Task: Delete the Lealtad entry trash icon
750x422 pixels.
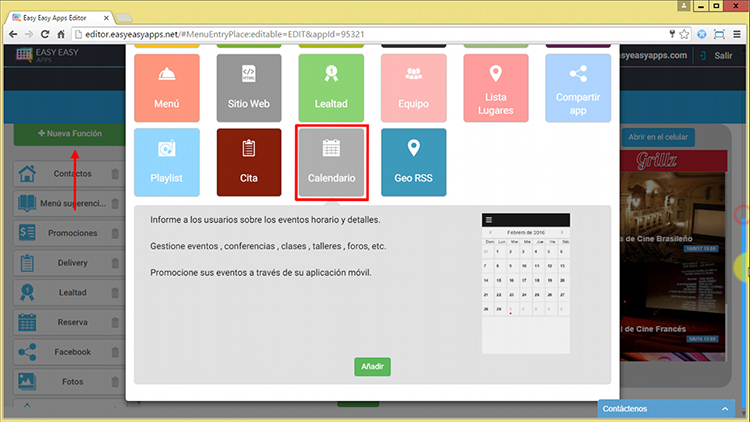Action: point(115,292)
